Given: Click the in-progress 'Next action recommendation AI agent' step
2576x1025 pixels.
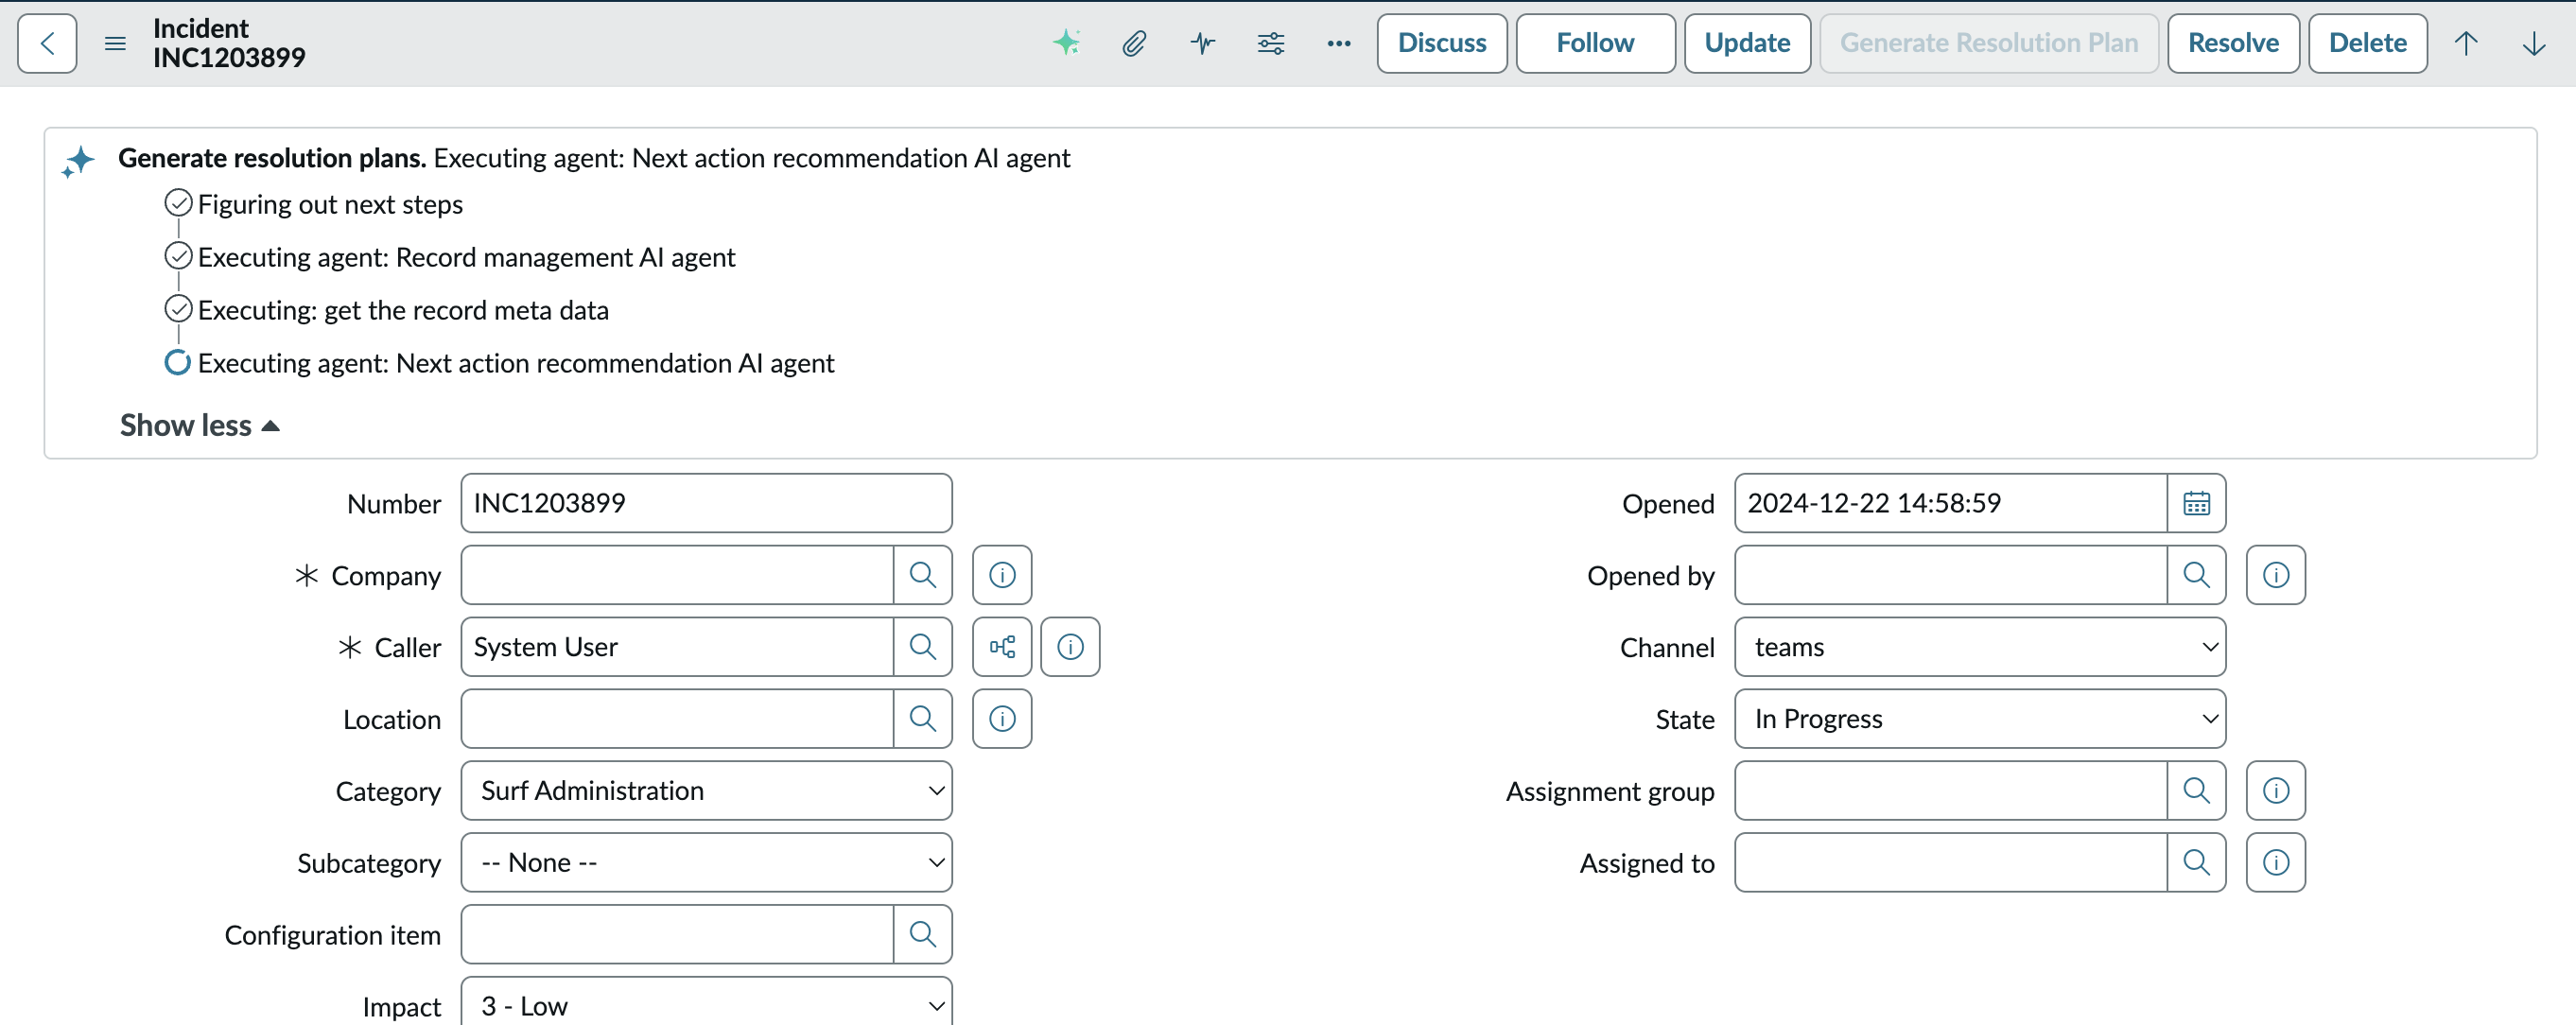Looking at the screenshot, I should (x=516, y=364).
